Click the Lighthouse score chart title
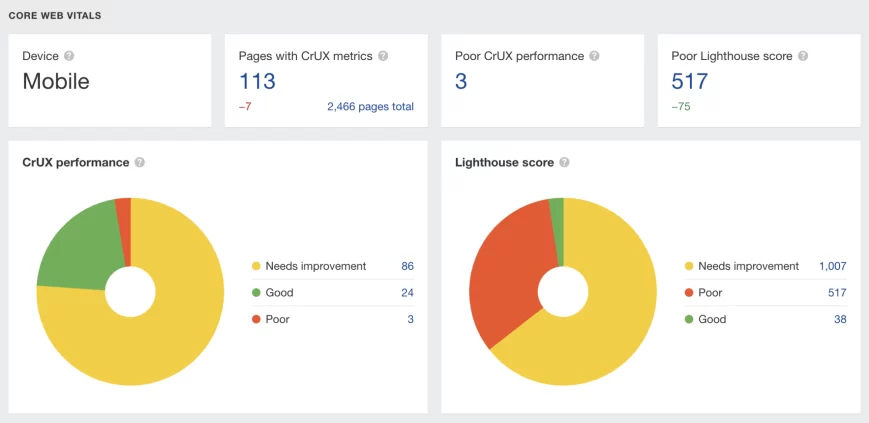Image resolution: width=869 pixels, height=423 pixels. pos(504,162)
